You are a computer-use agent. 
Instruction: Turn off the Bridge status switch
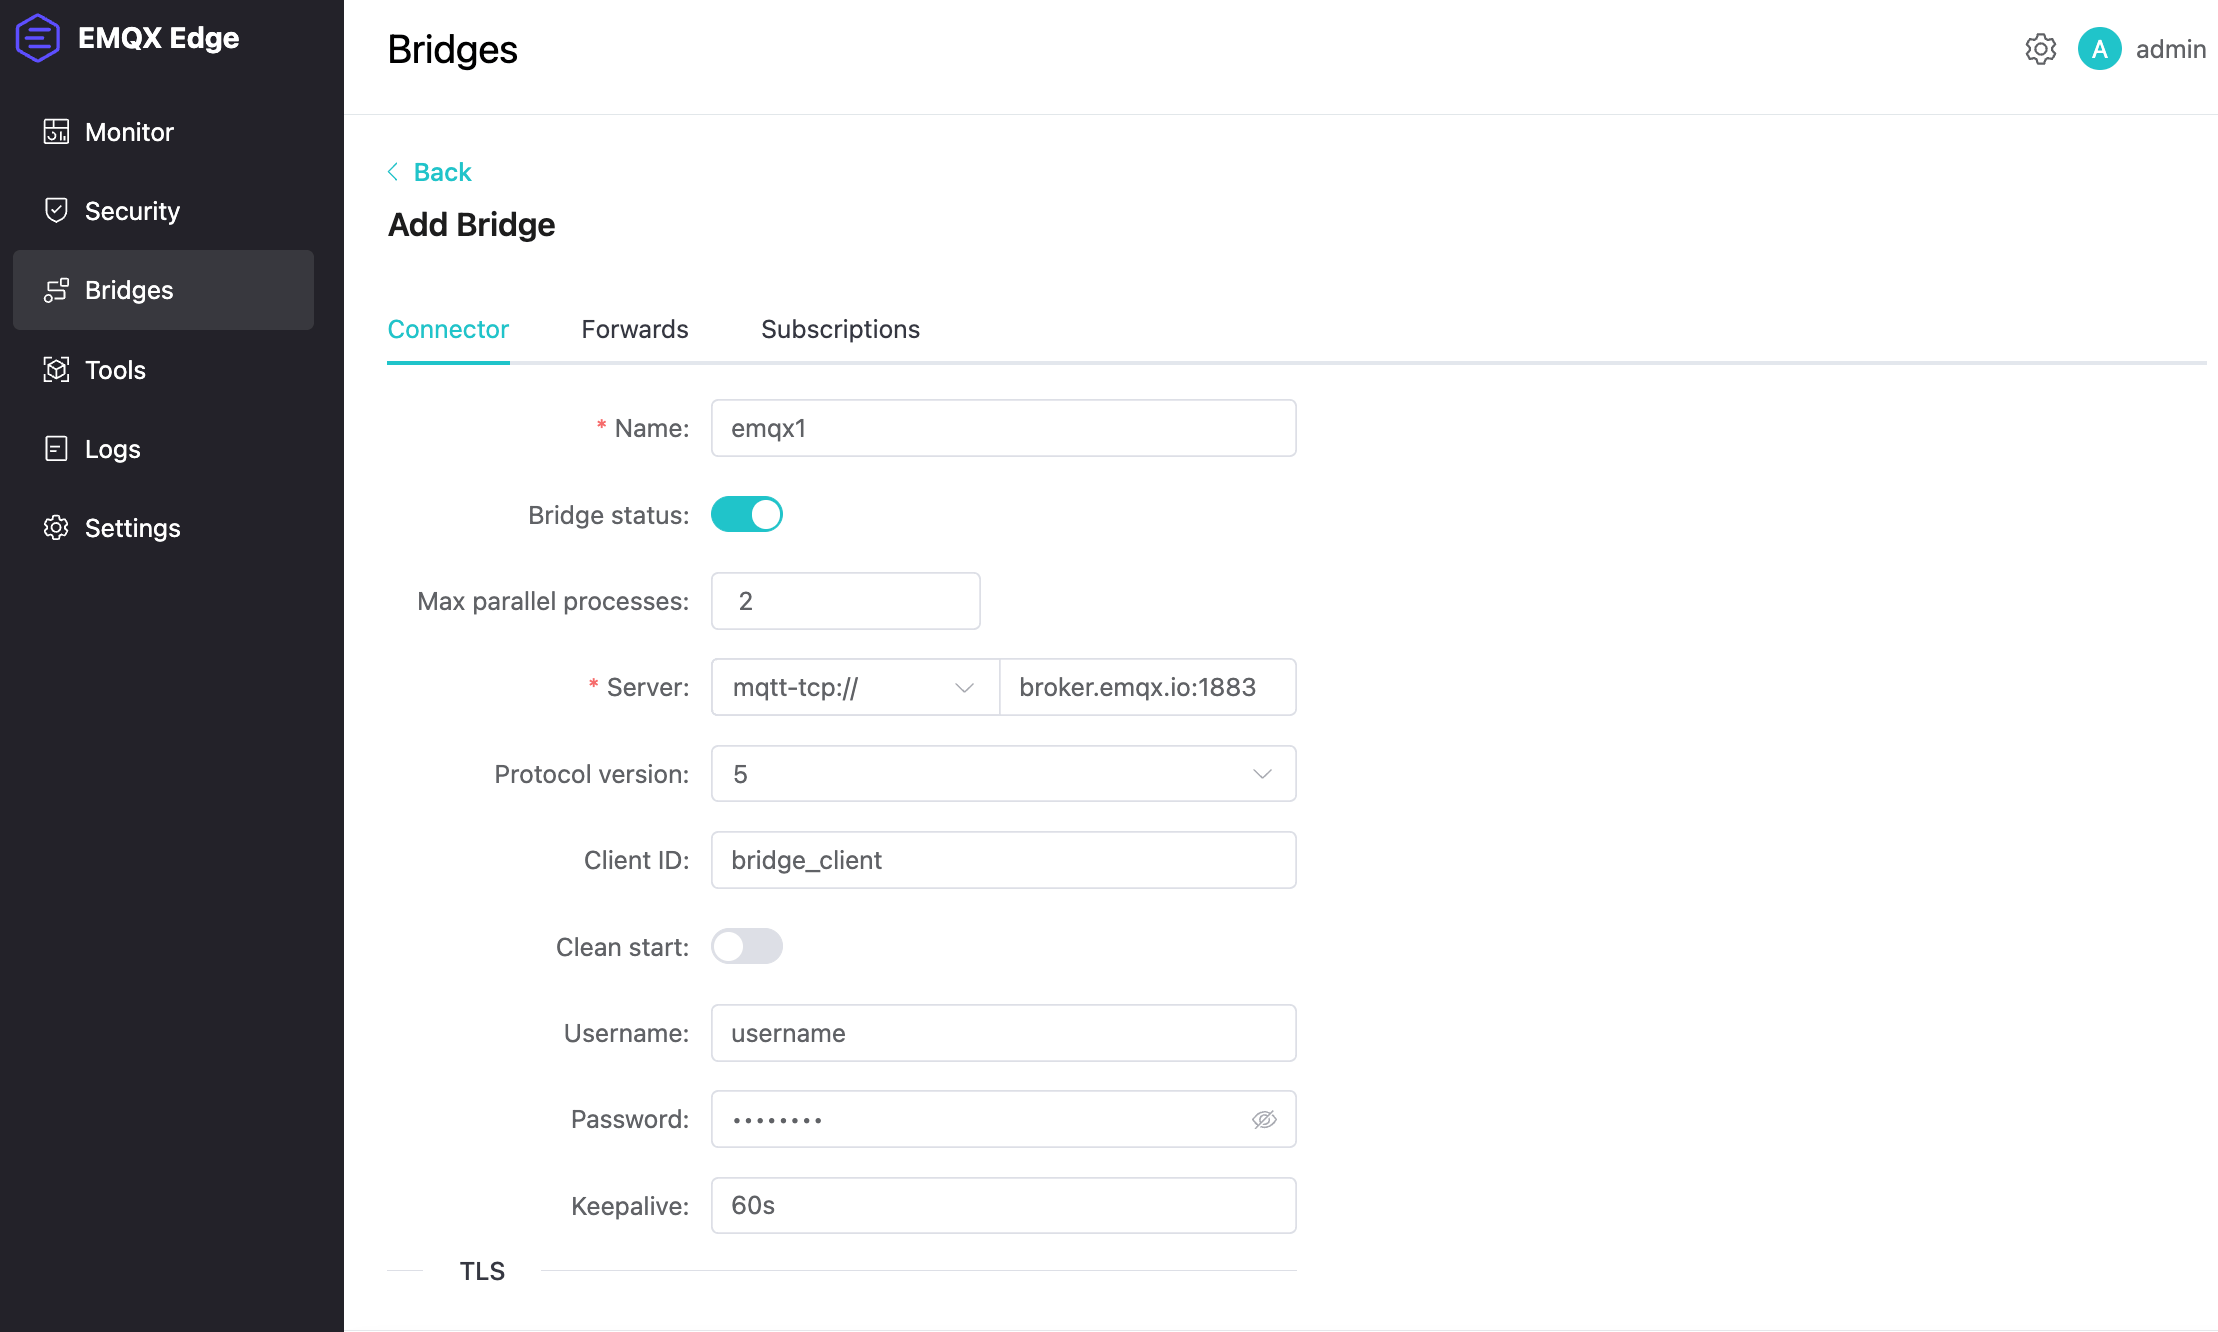click(746, 515)
